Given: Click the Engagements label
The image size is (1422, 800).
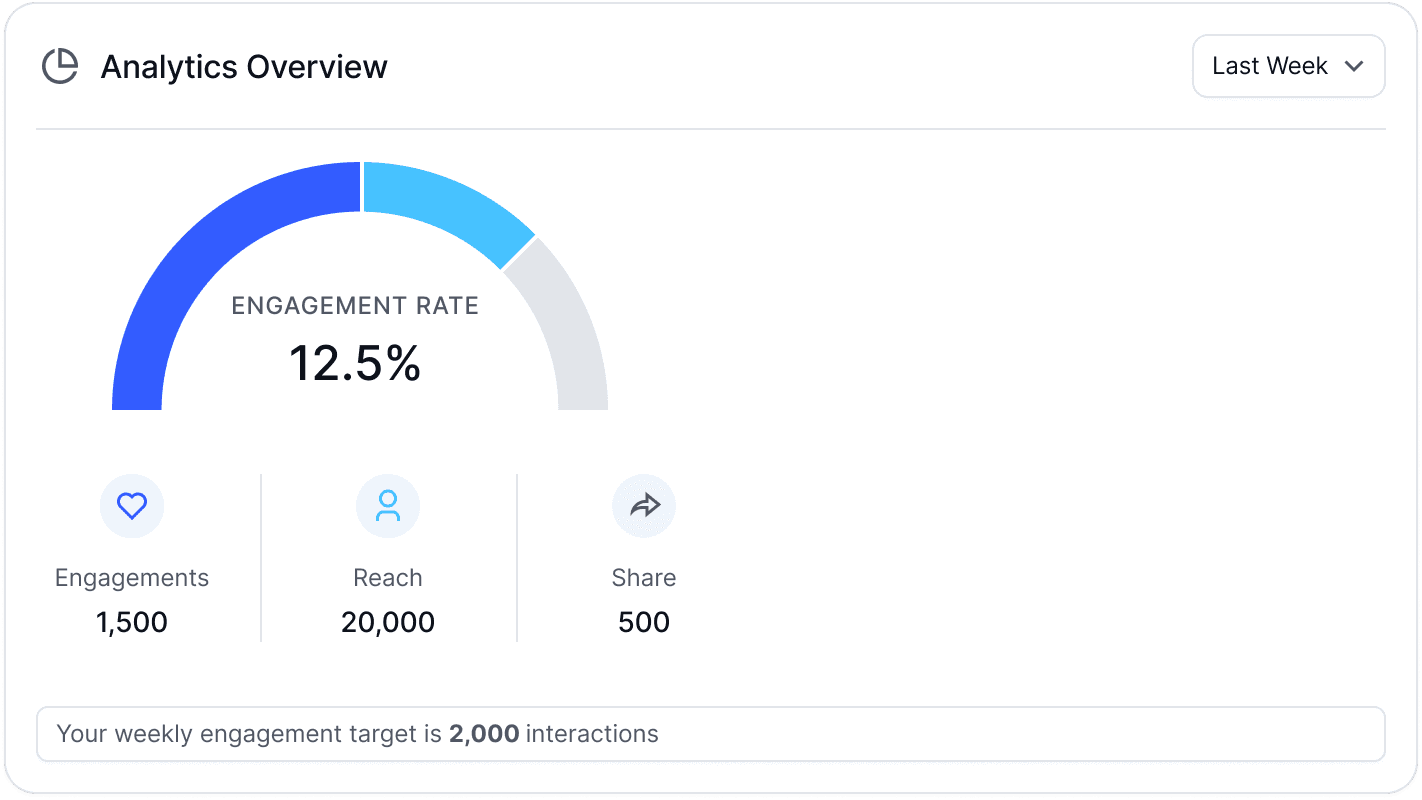Looking at the screenshot, I should click(x=132, y=578).
